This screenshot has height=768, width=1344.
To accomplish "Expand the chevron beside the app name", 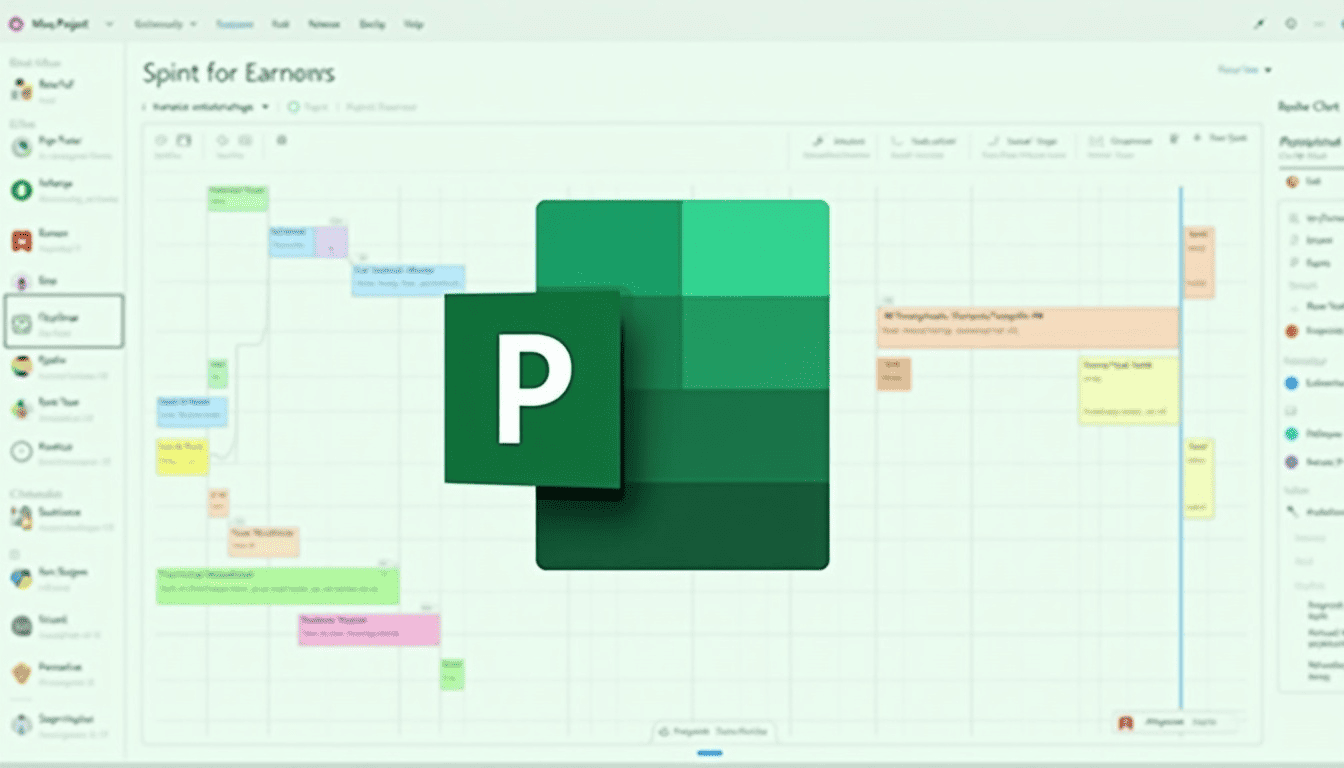I will pos(109,24).
